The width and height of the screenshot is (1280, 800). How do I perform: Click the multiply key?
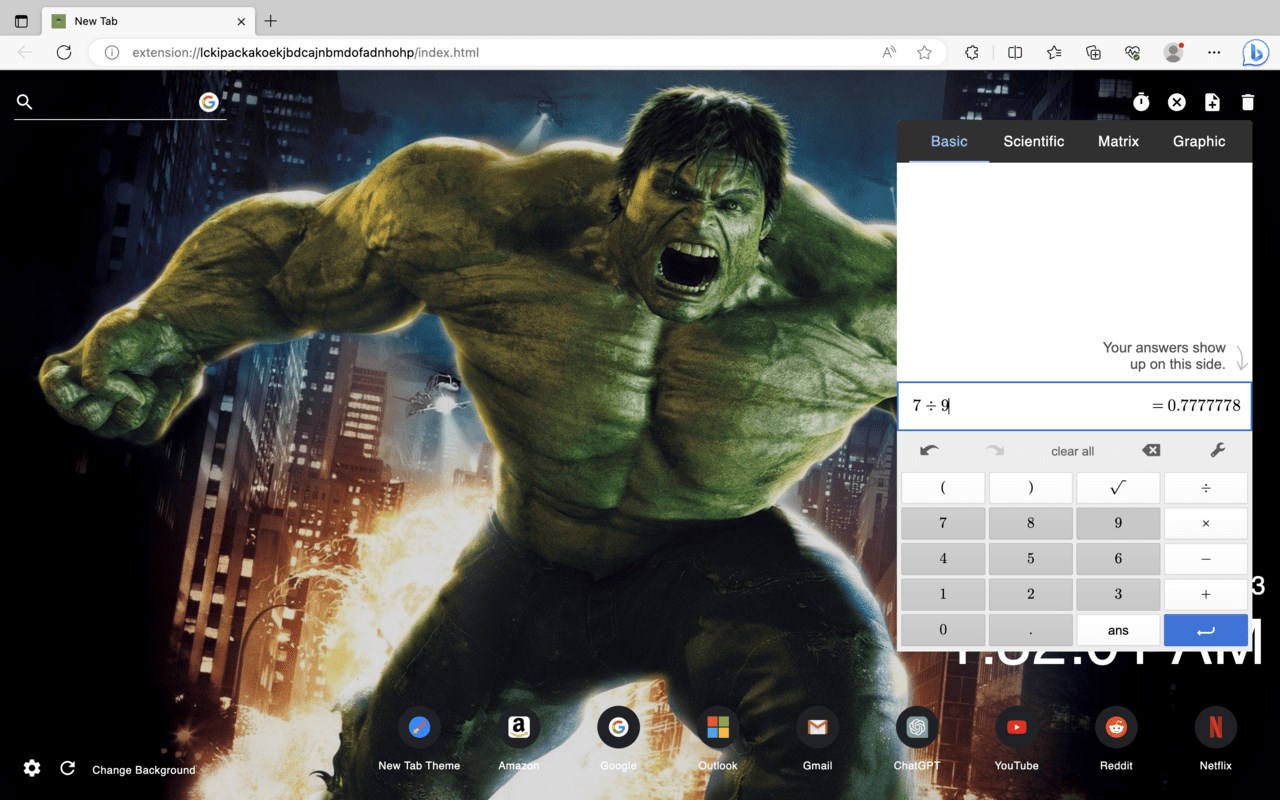pos(1206,523)
